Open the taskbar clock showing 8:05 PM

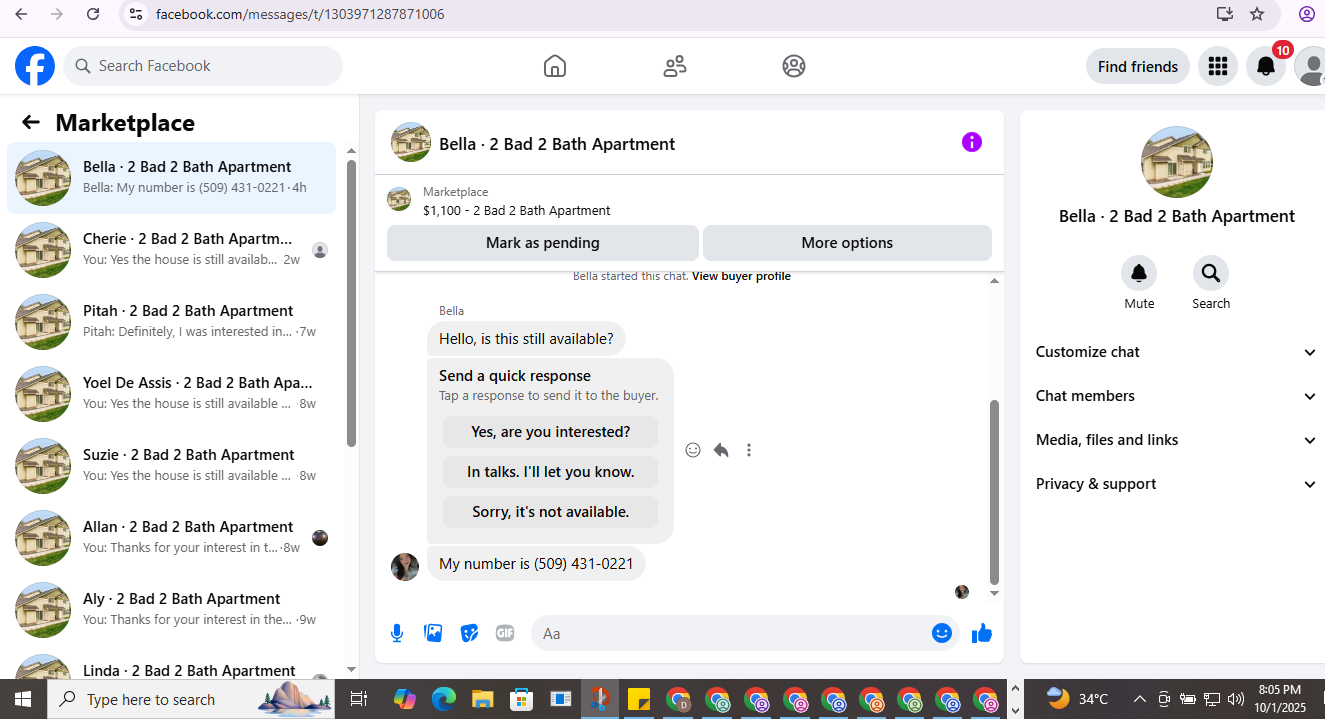tap(1282, 699)
